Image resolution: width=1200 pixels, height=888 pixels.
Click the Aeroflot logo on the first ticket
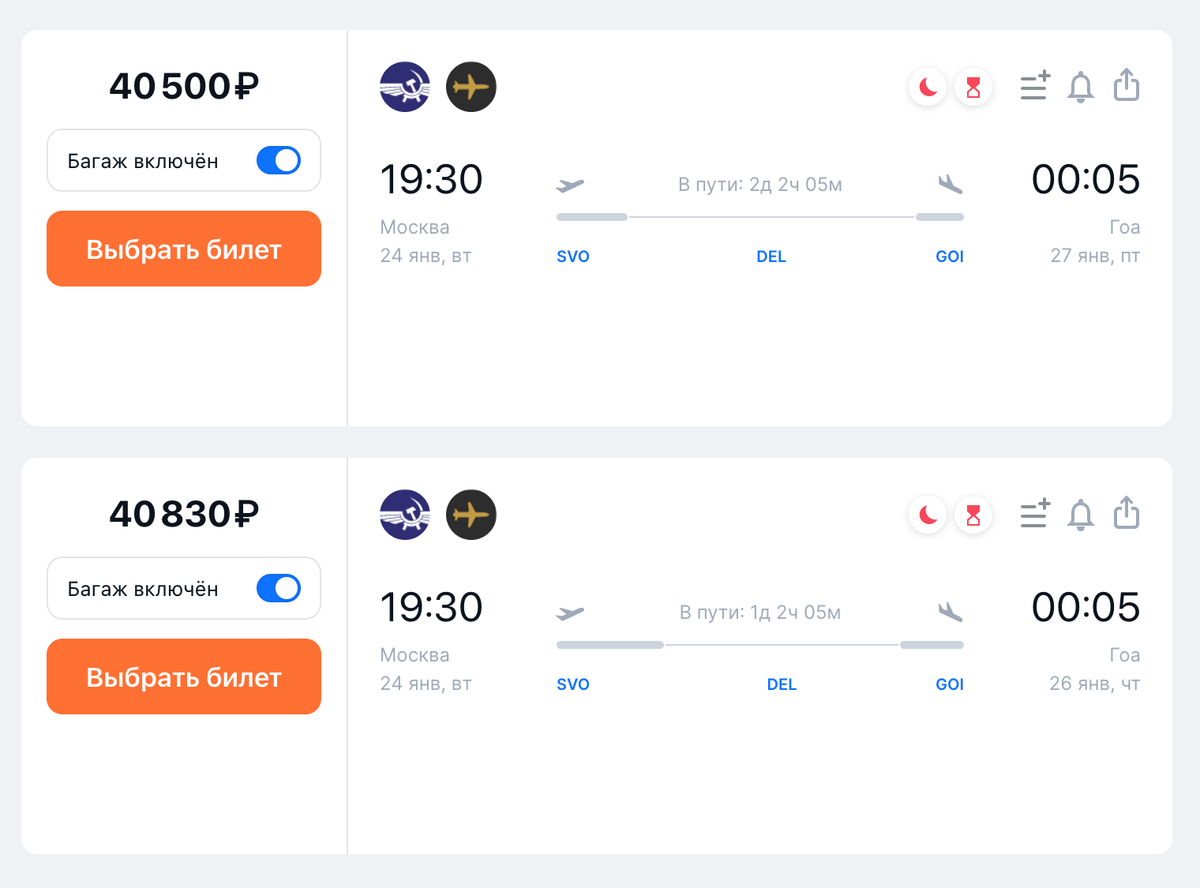click(x=405, y=87)
